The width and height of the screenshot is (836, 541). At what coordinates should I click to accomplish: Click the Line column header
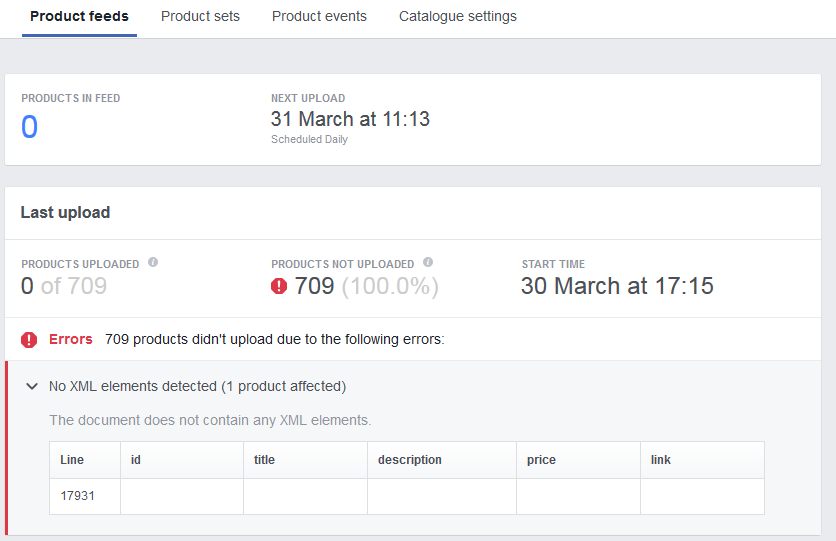pyautogui.click(x=72, y=460)
